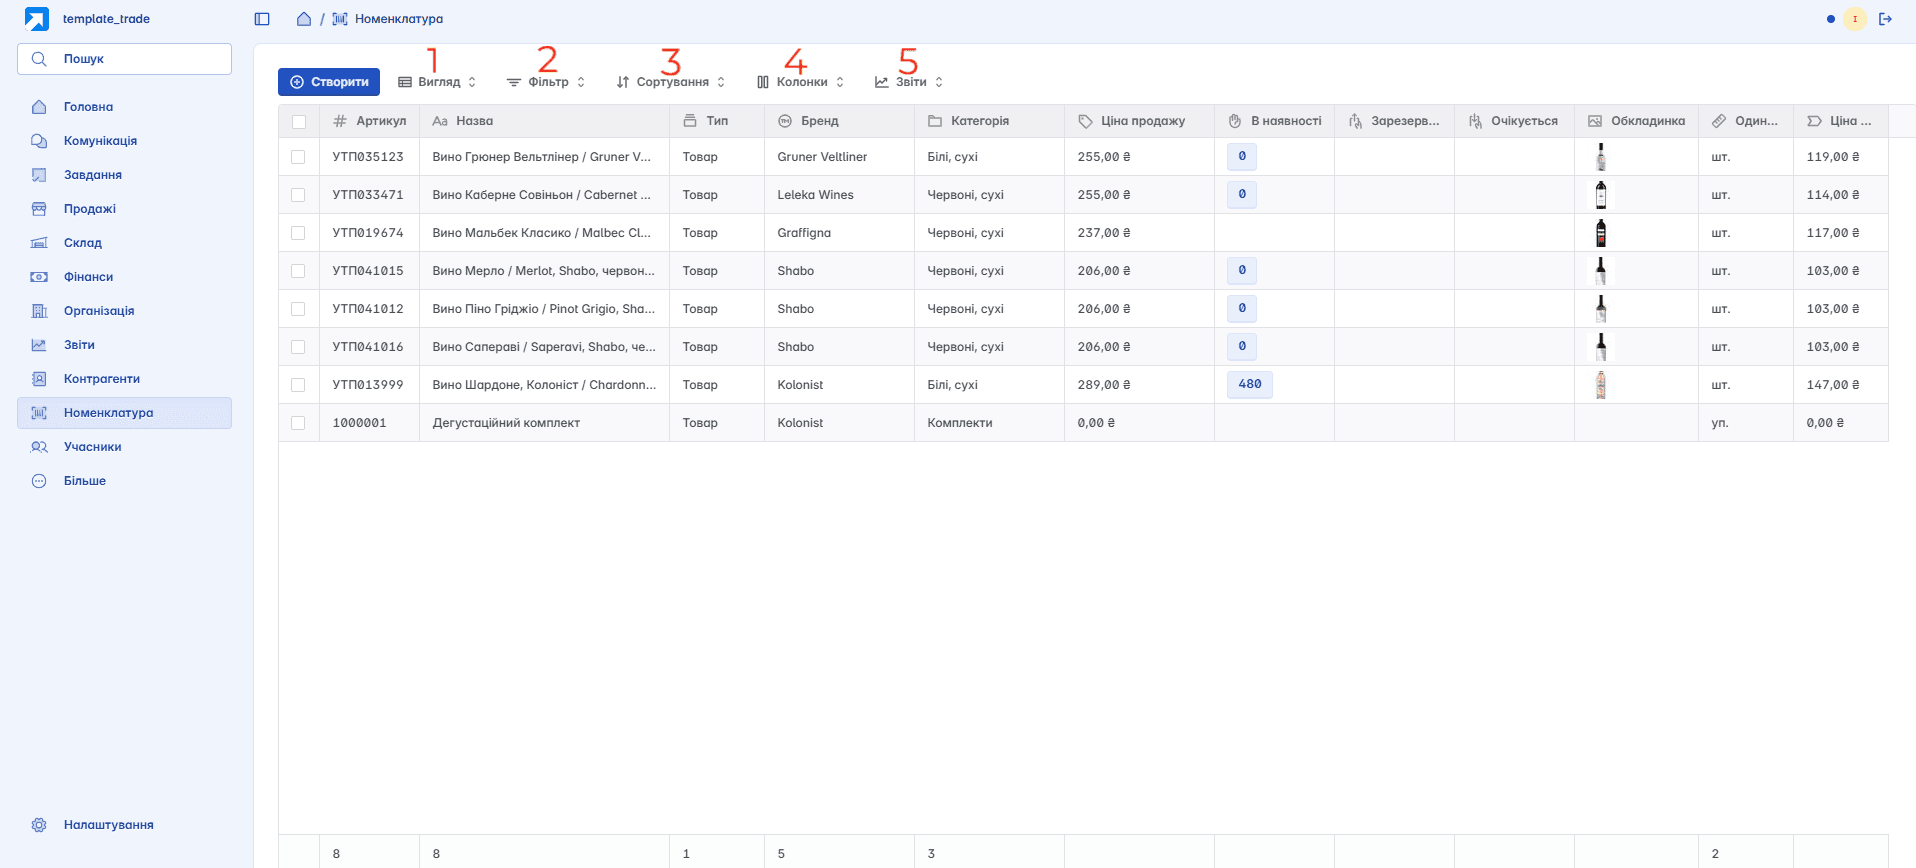Screen dimensions: 1916x868
Task: Click the Артикул hash column icon
Action: [340, 121]
